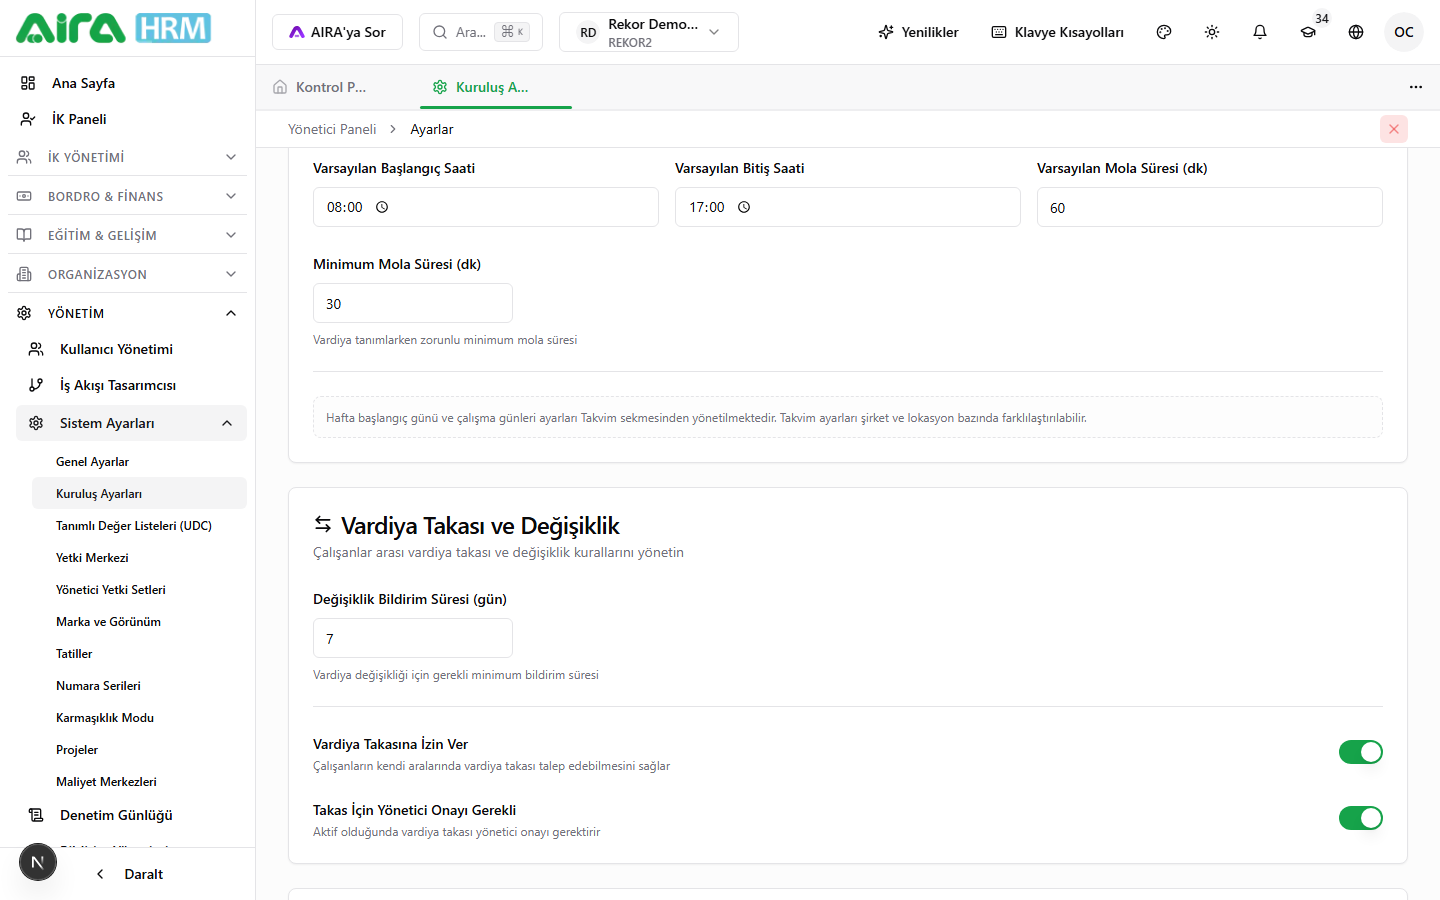
Task: Click the Varsayılan Mola Süresi input
Action: 1210,207
